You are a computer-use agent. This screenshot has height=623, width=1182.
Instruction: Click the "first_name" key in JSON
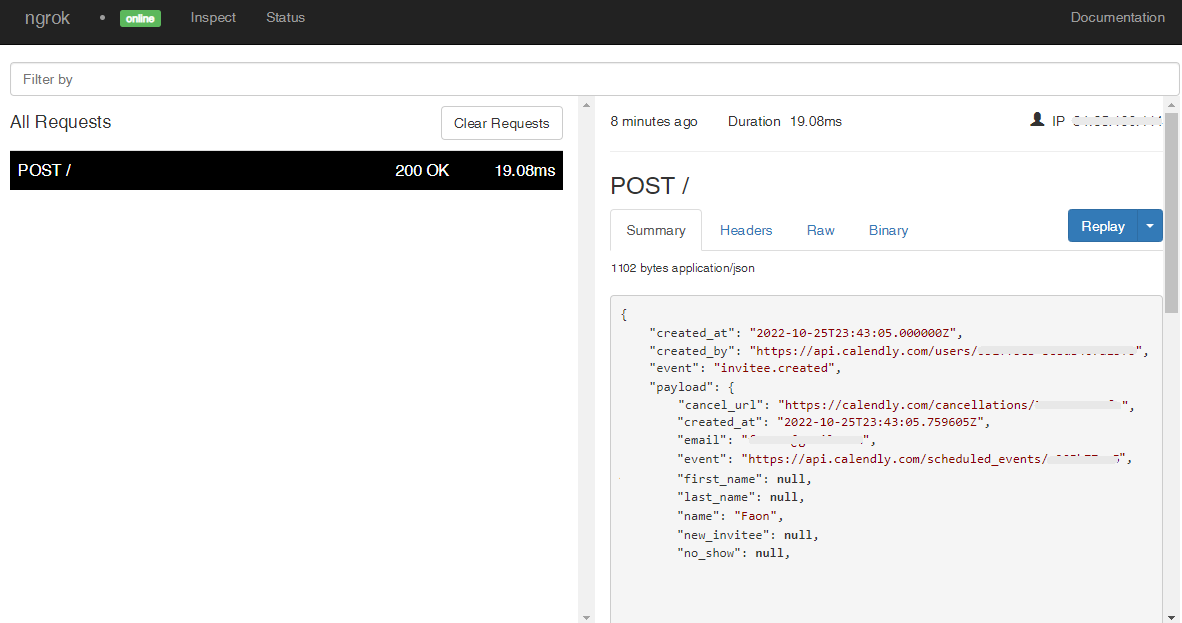pos(720,479)
